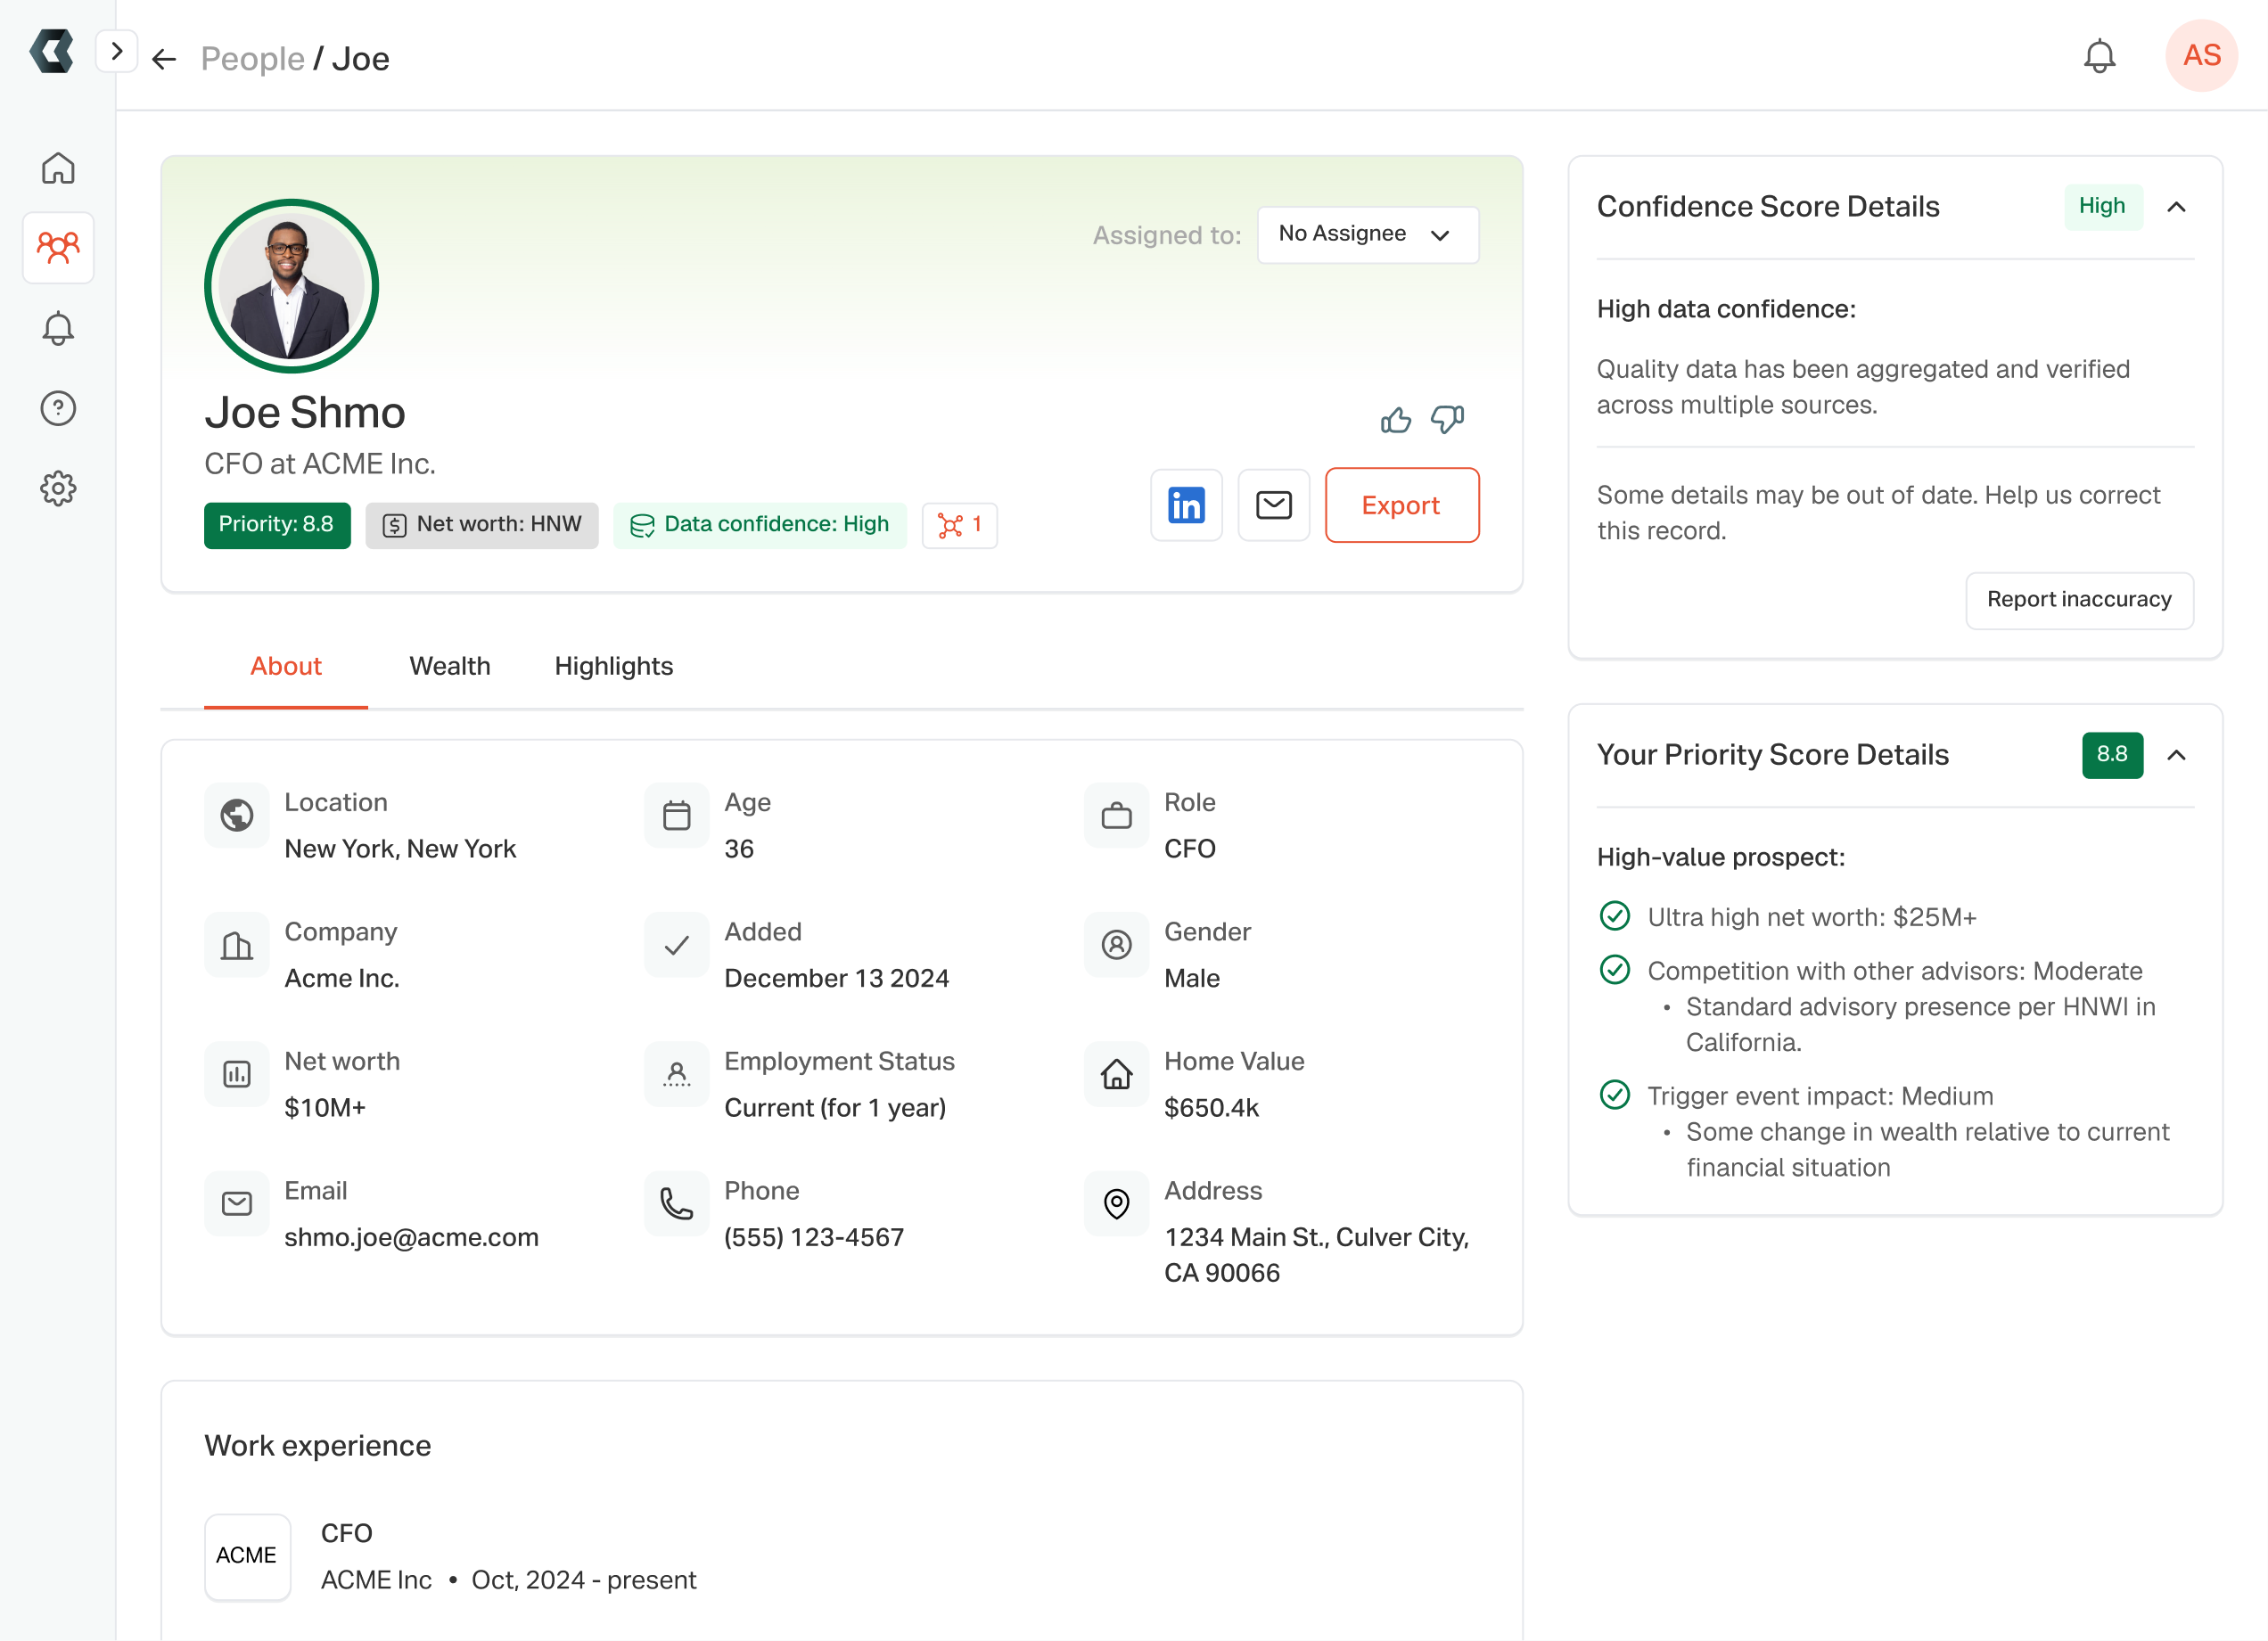Switch to the About tab
The image size is (2268, 1641).
coord(286,666)
